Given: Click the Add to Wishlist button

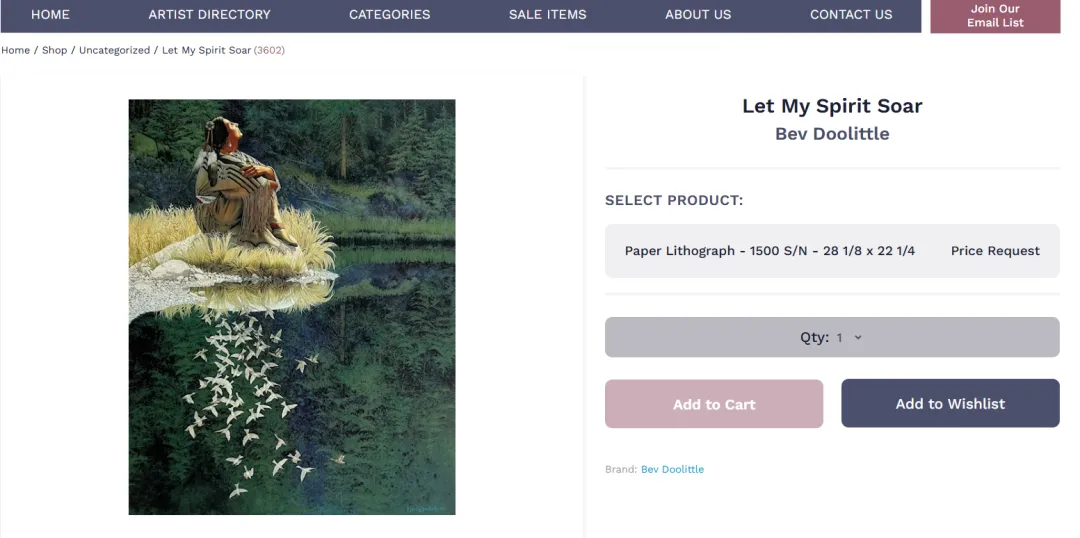Looking at the screenshot, I should pyautogui.click(x=950, y=404).
